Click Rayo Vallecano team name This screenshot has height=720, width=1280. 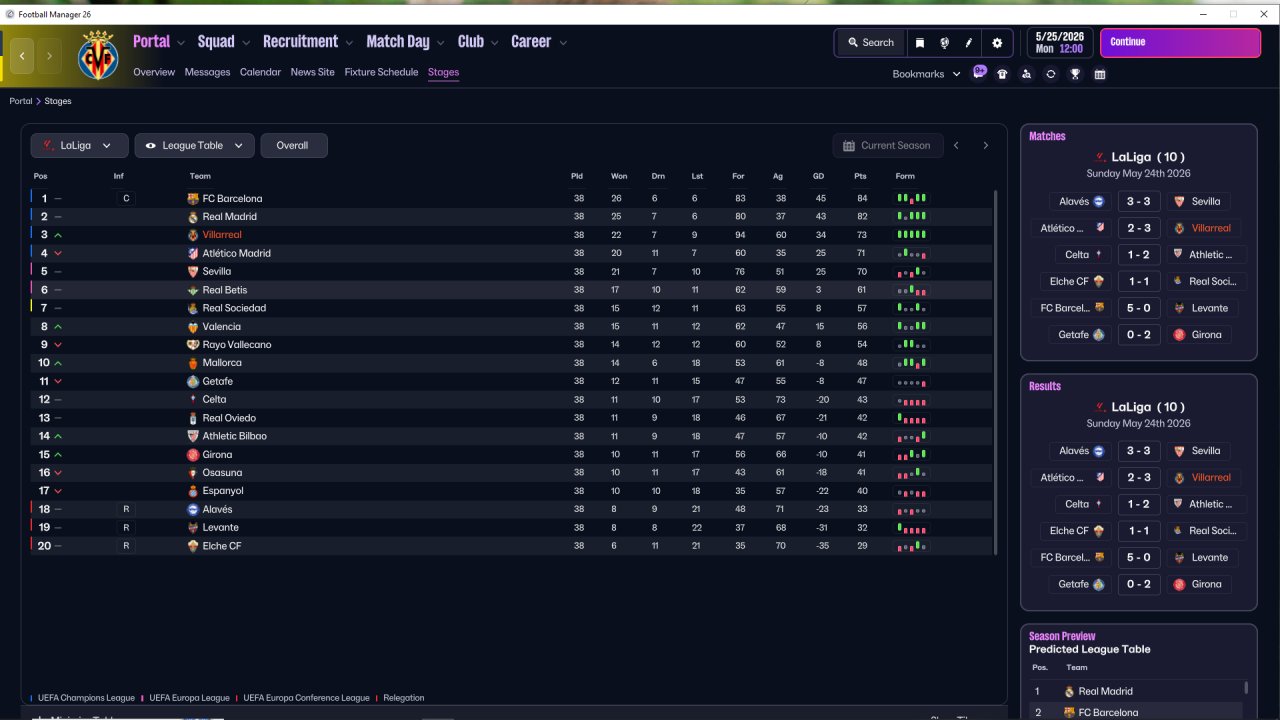point(236,345)
